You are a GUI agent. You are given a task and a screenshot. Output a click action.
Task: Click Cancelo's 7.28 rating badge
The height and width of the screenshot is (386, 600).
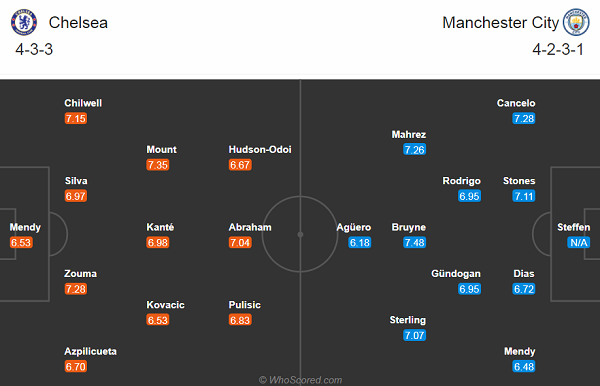coord(524,118)
